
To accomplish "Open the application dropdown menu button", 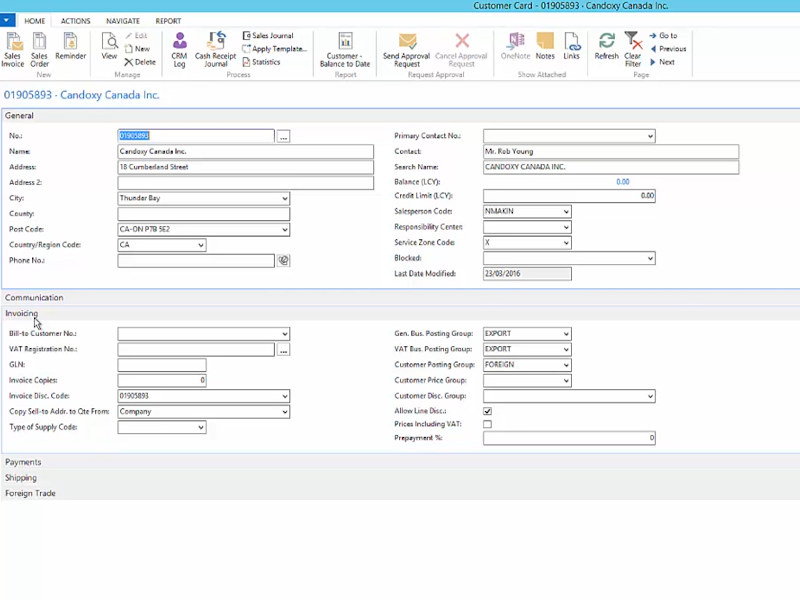I will 7,20.
